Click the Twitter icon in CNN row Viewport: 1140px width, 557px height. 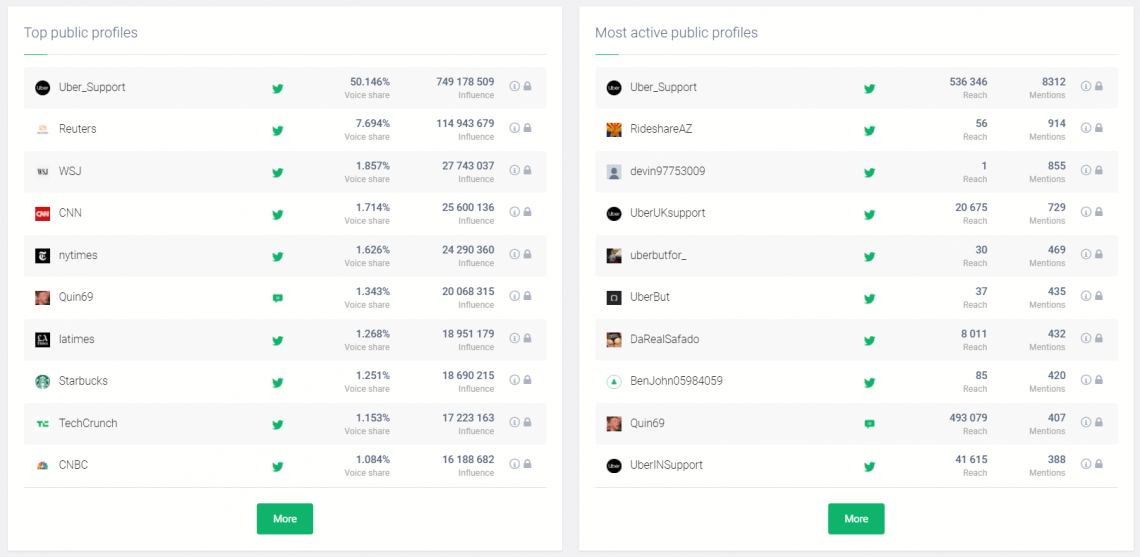click(x=277, y=215)
